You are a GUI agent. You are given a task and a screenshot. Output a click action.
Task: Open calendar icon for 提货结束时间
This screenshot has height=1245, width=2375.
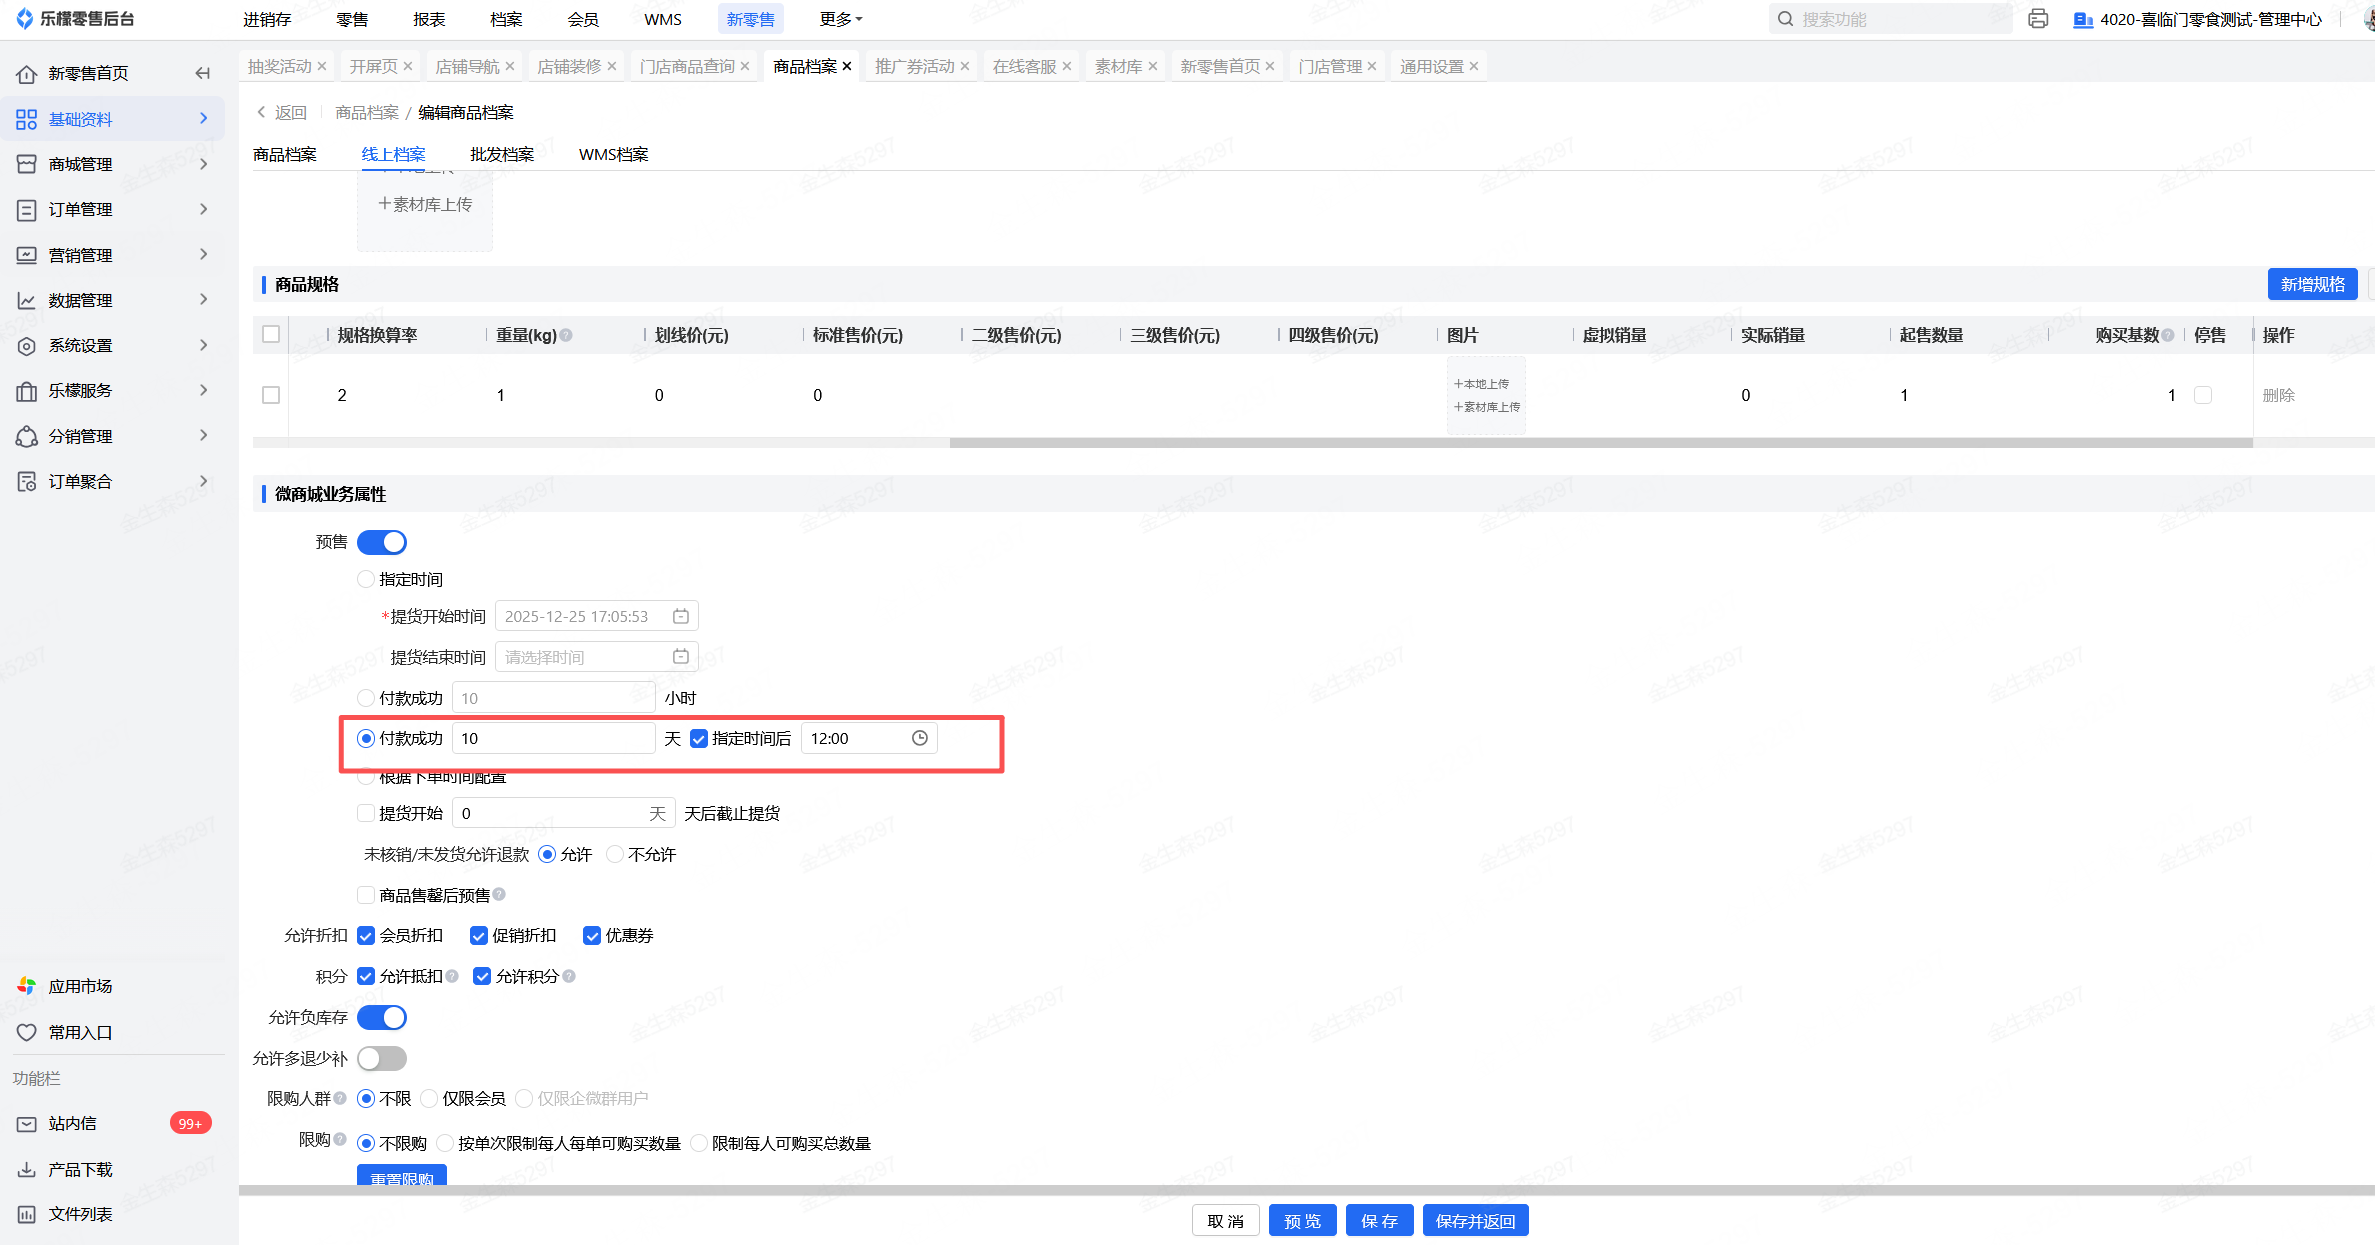tap(680, 657)
